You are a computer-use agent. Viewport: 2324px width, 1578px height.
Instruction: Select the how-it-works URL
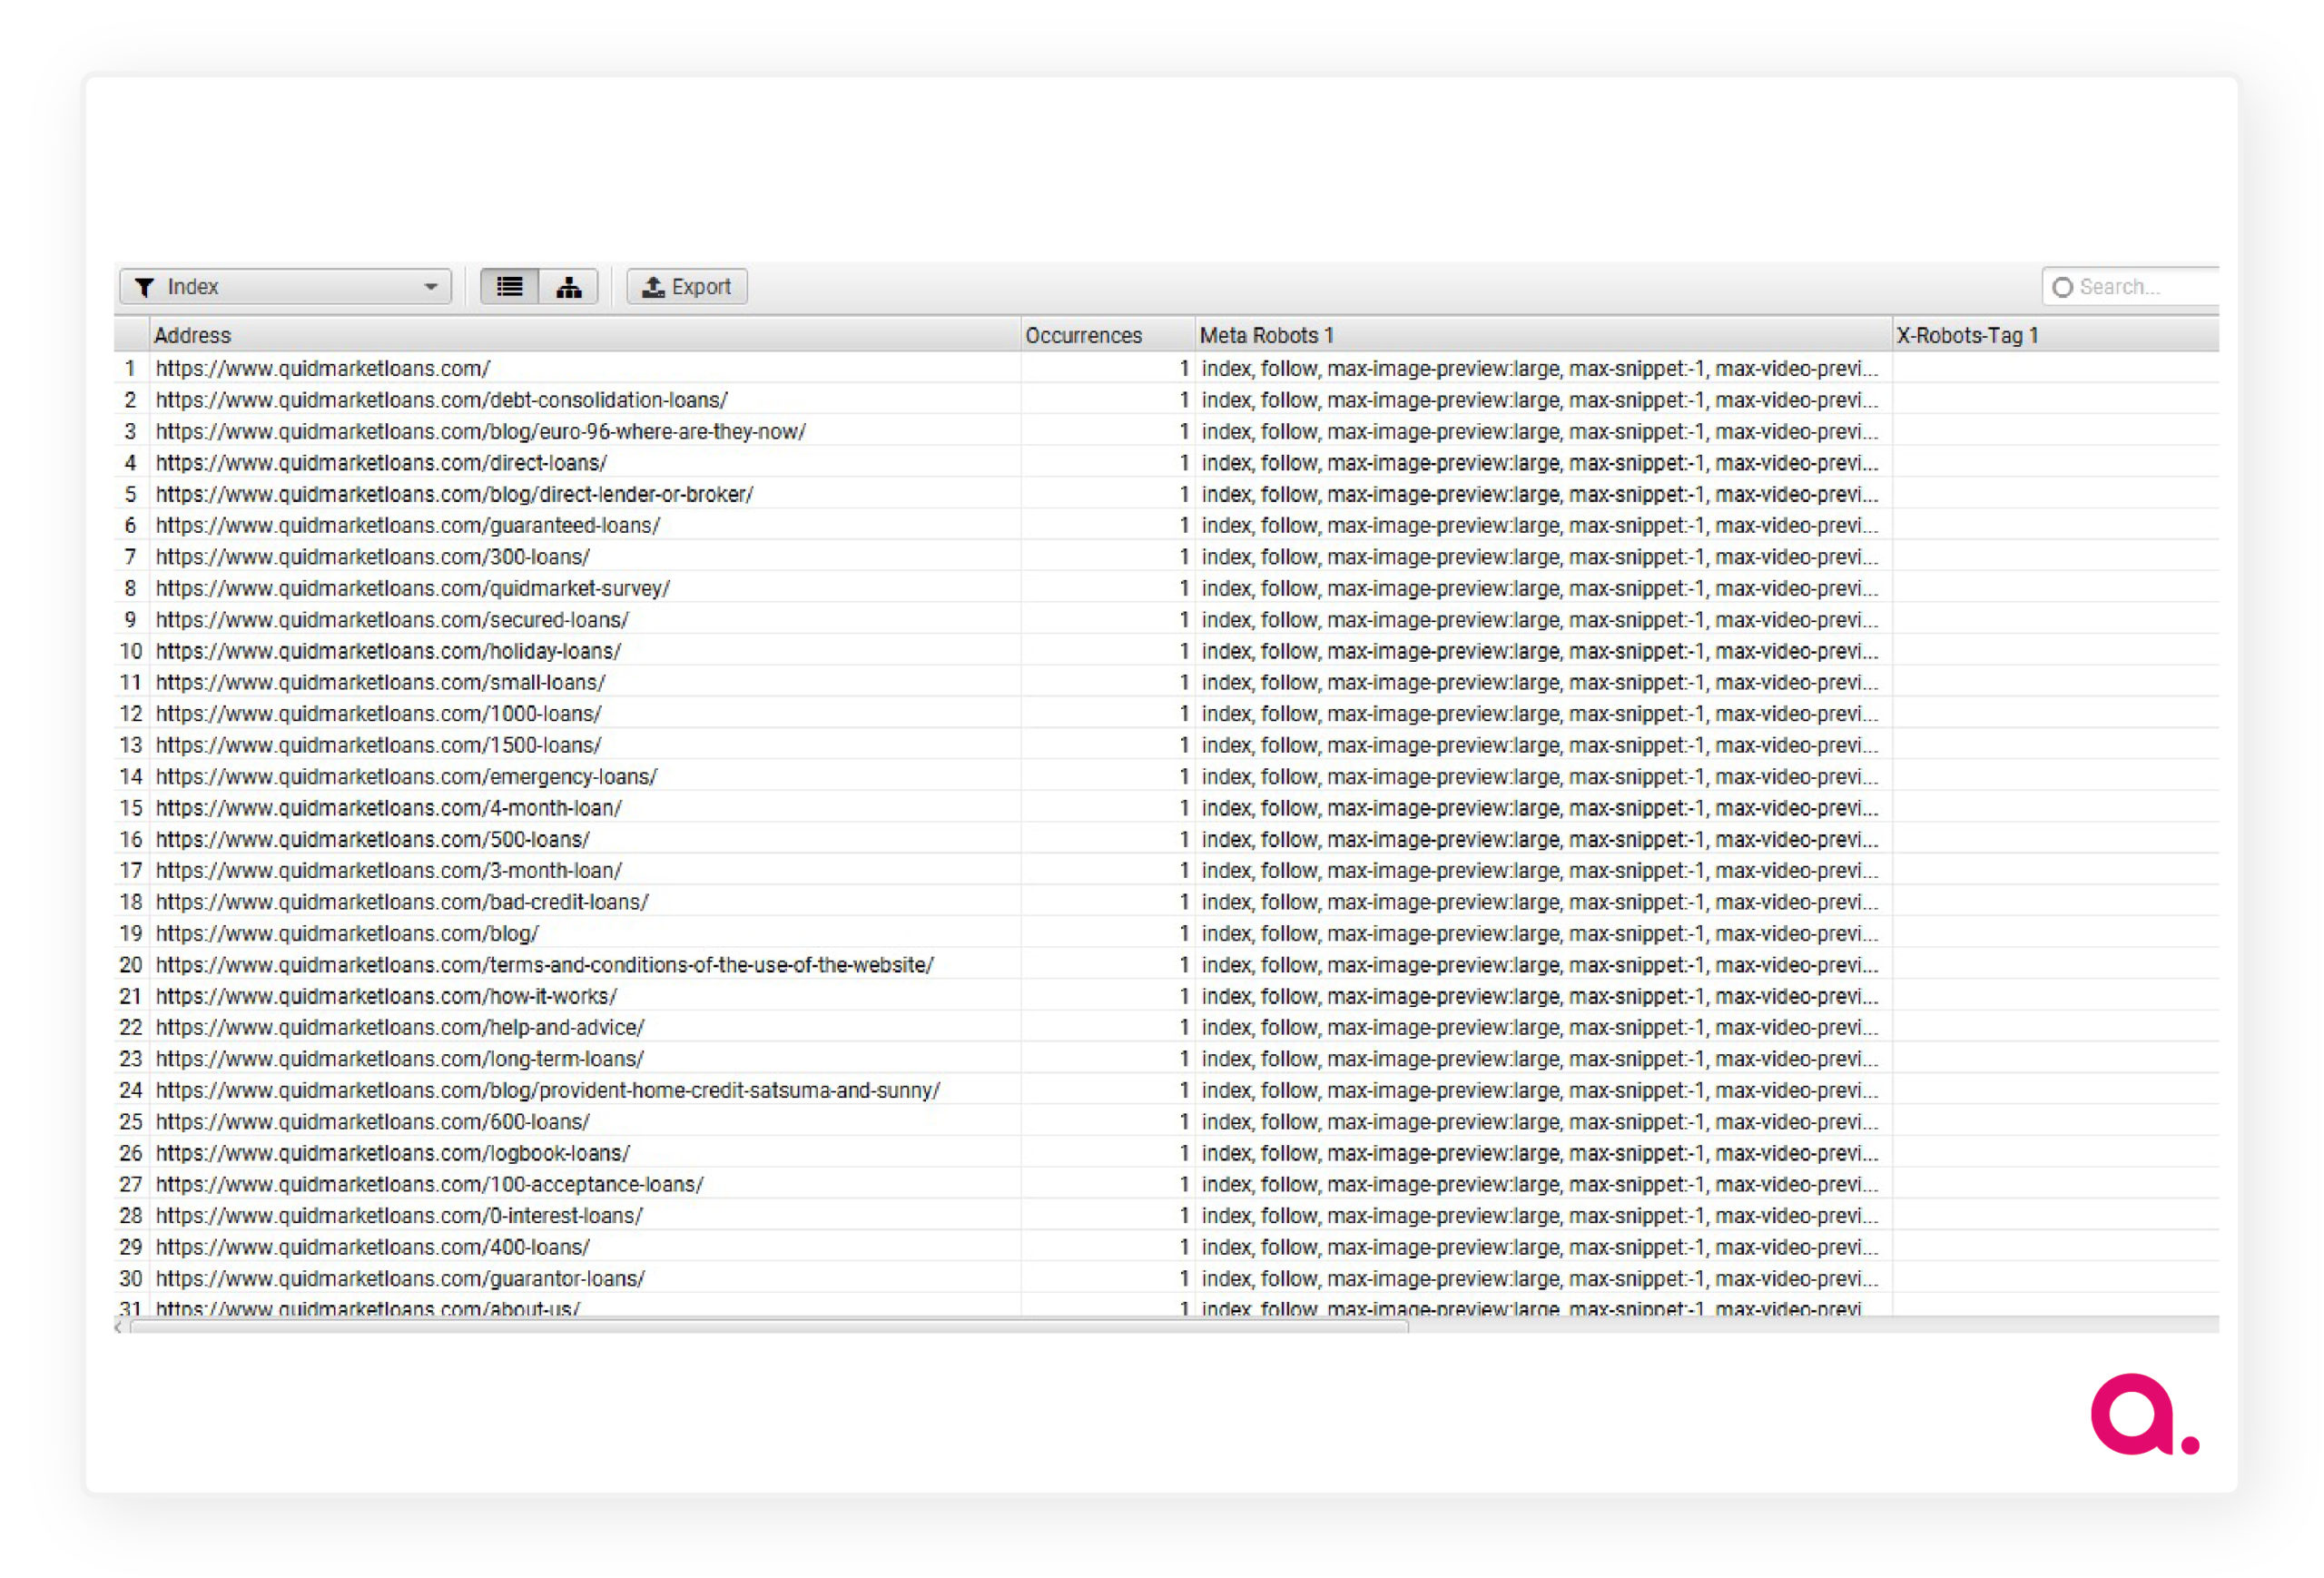pos(387,996)
